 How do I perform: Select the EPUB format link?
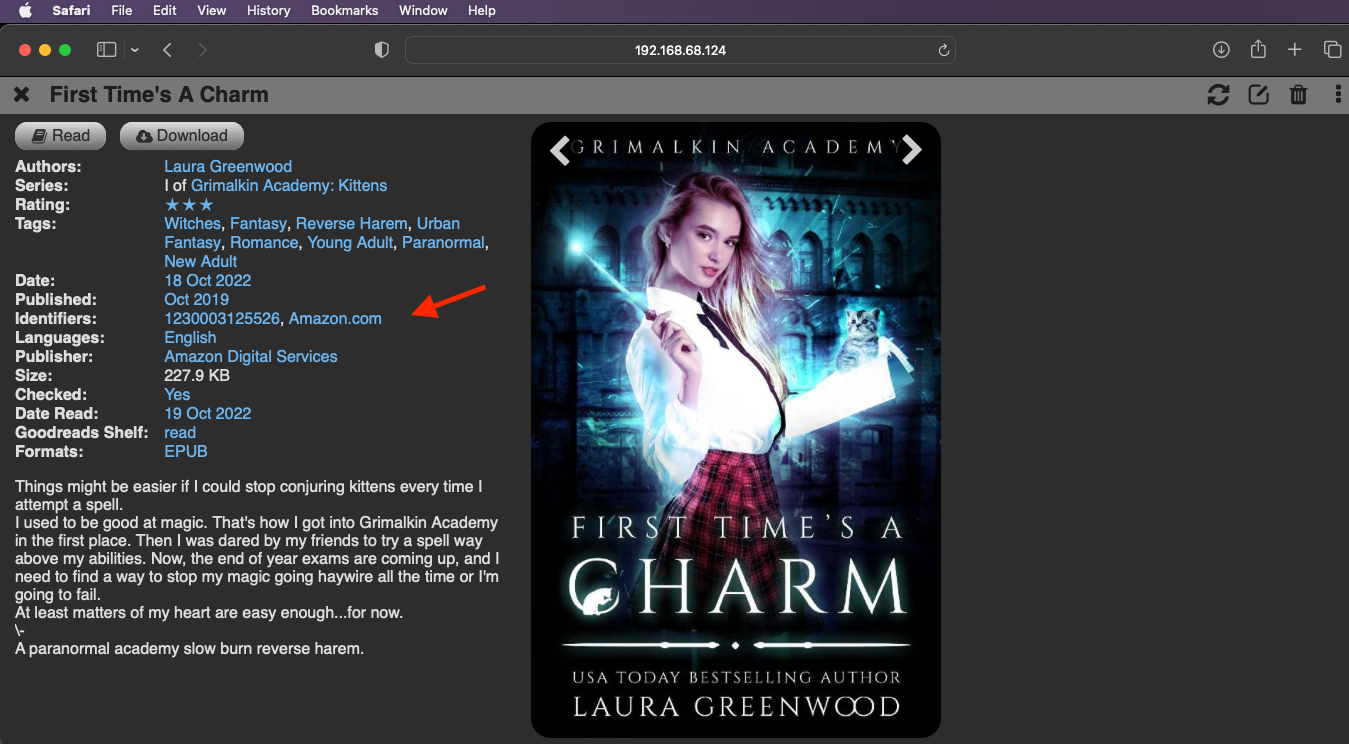186,452
